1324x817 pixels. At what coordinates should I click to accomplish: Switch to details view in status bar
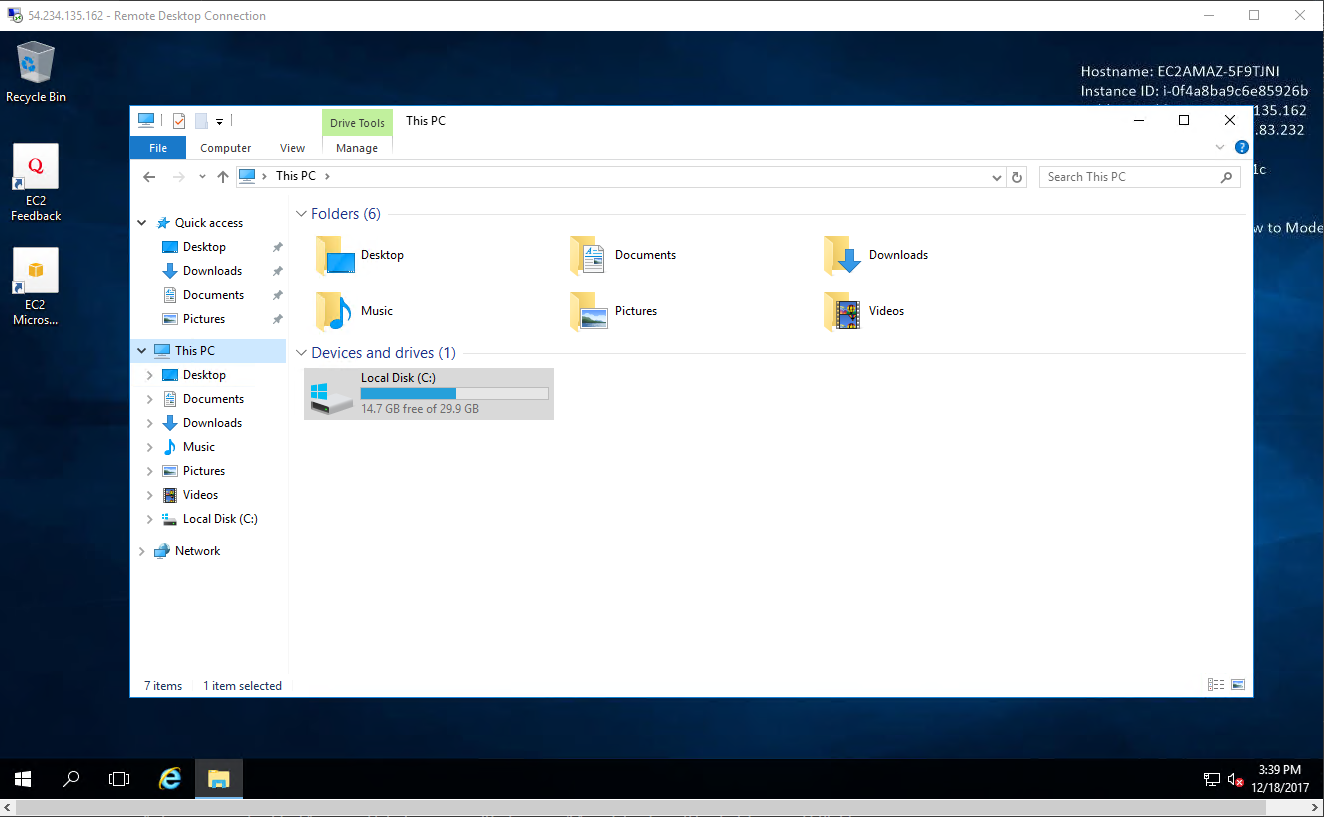point(1216,685)
